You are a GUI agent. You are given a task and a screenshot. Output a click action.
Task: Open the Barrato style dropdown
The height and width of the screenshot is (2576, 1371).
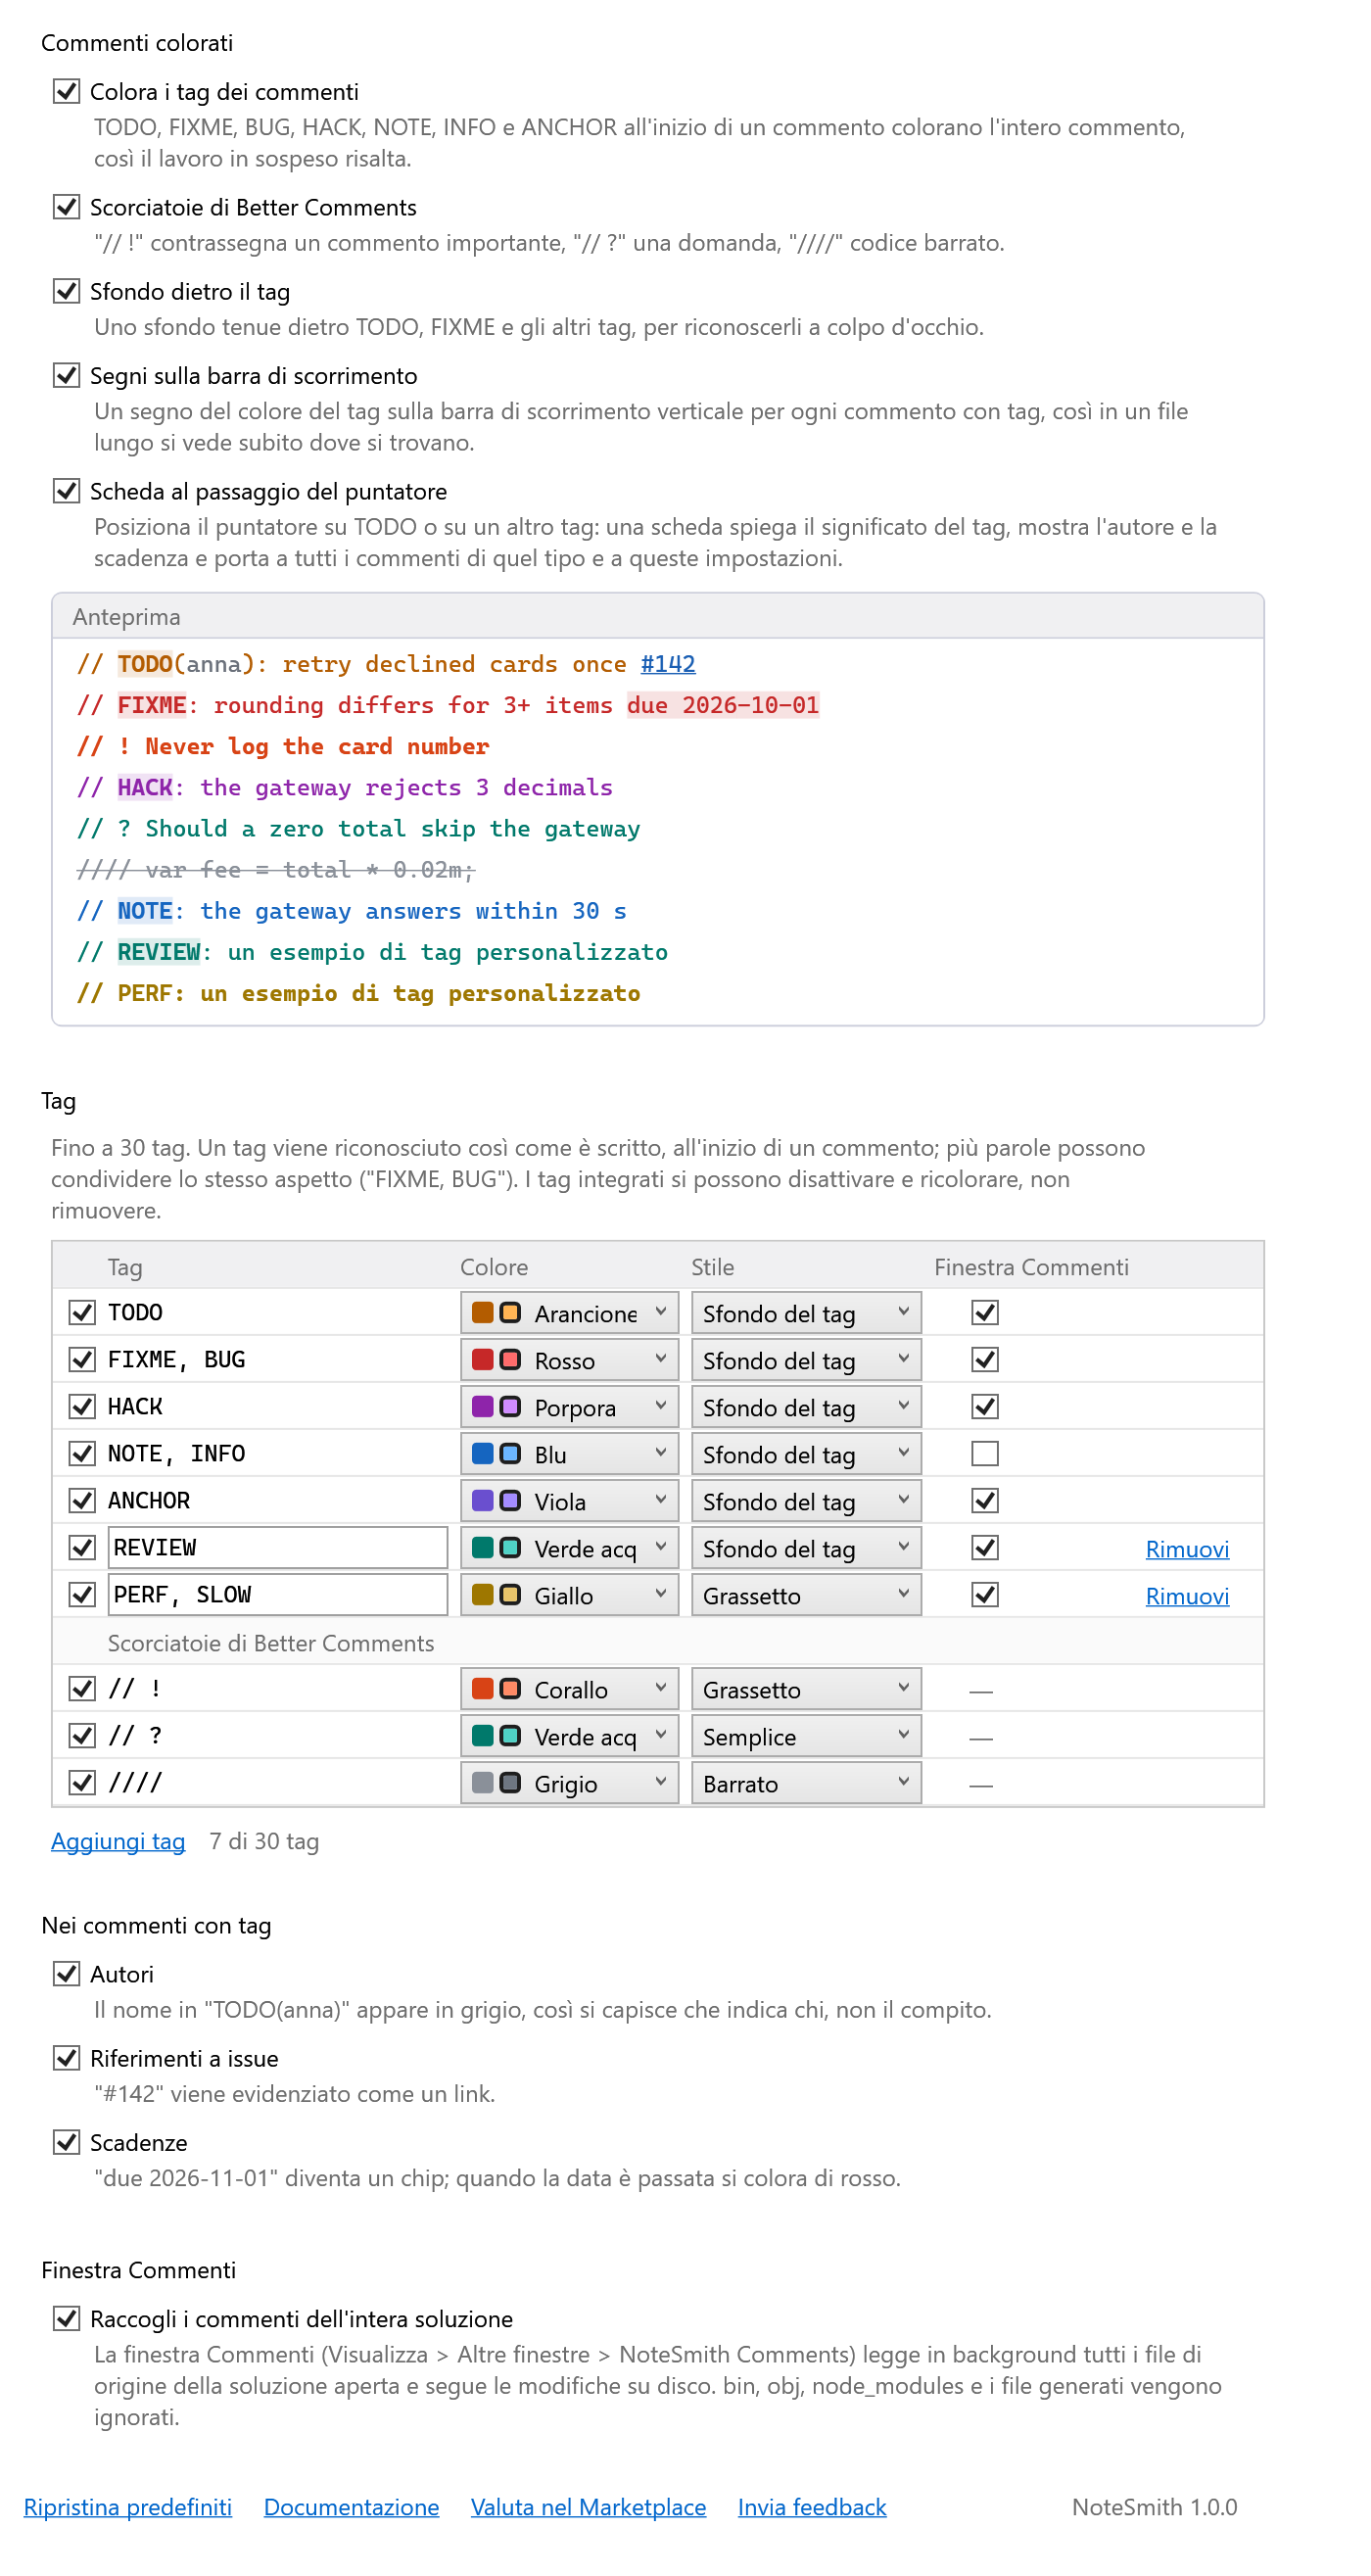pyautogui.click(x=806, y=1783)
